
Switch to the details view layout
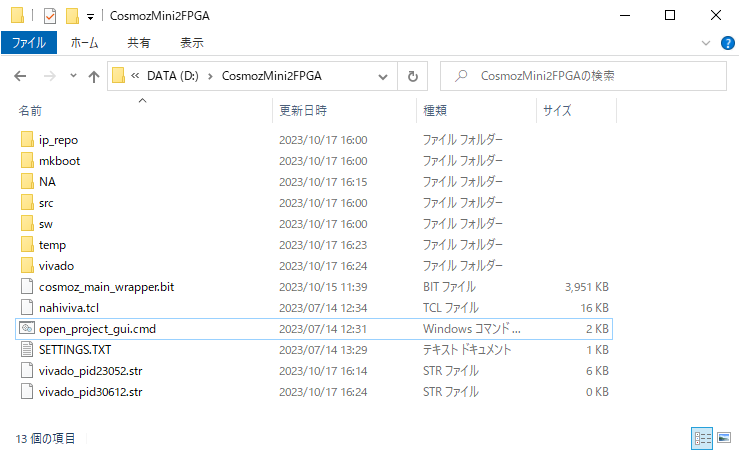click(700, 438)
